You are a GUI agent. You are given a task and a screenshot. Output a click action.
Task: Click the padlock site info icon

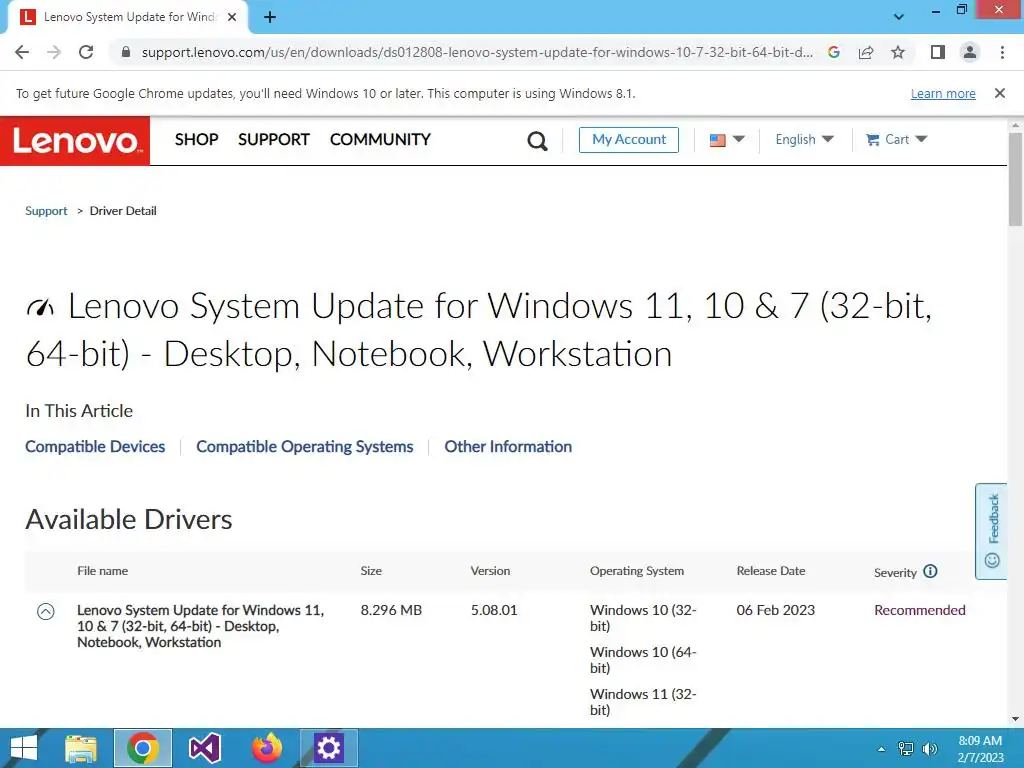[126, 52]
